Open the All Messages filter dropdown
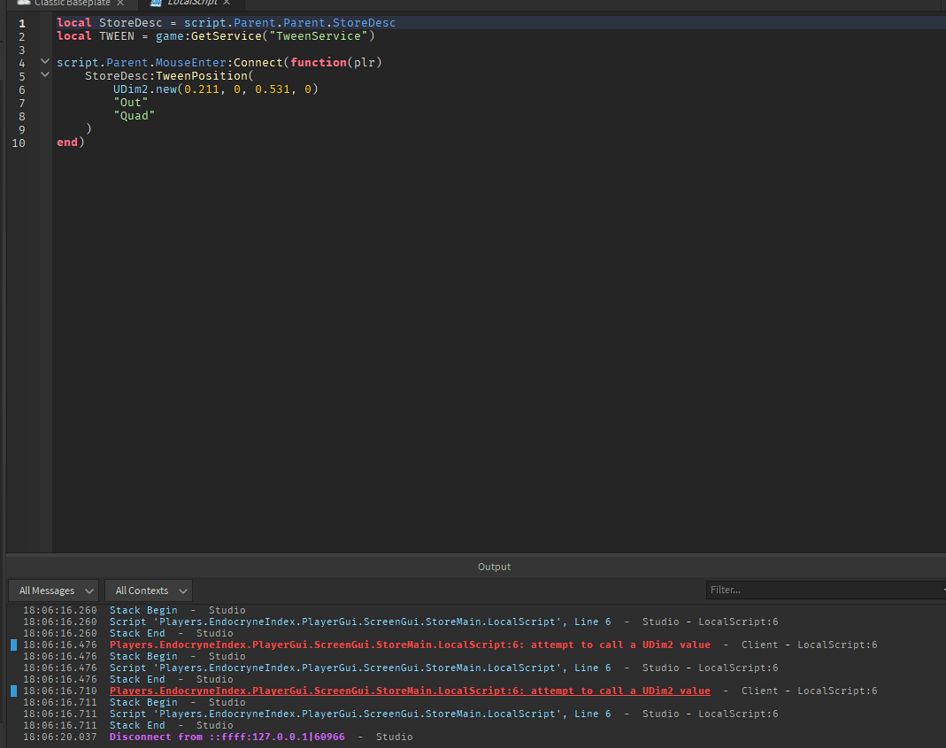This screenshot has width=946, height=748. [x=54, y=590]
